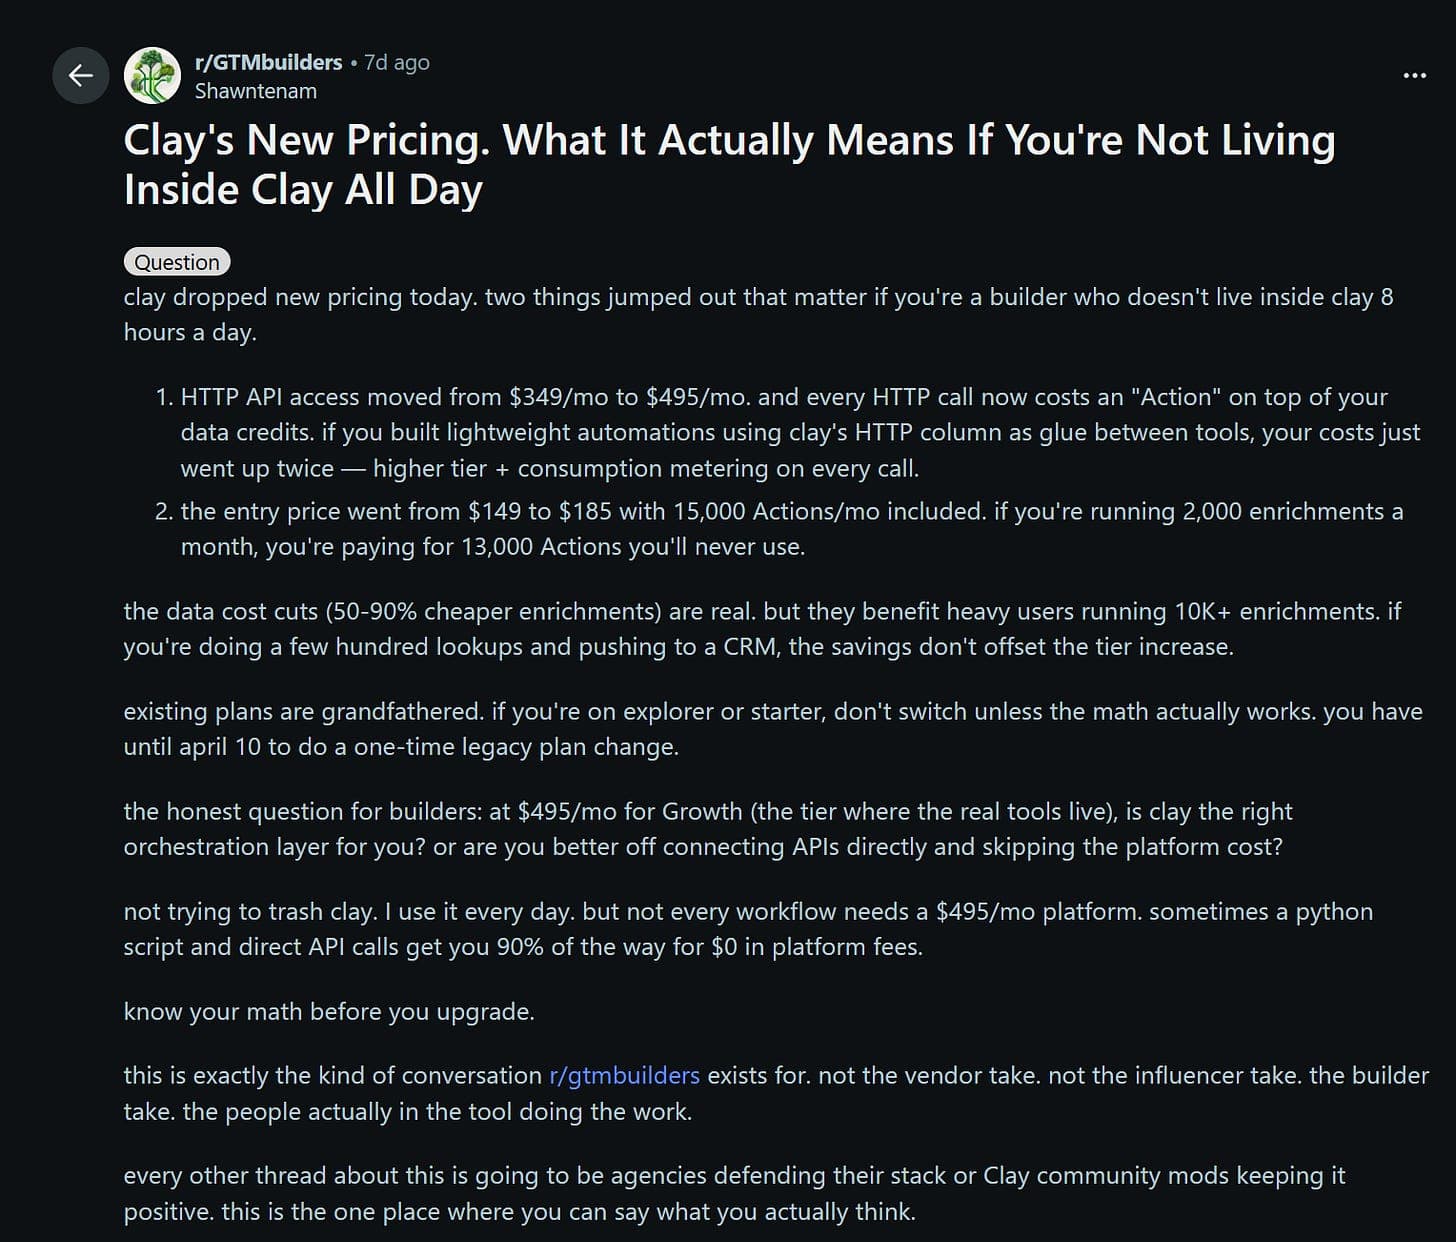Click the "existing plans are grandfathered" paragraph
The width and height of the screenshot is (1456, 1242).
click(x=772, y=728)
